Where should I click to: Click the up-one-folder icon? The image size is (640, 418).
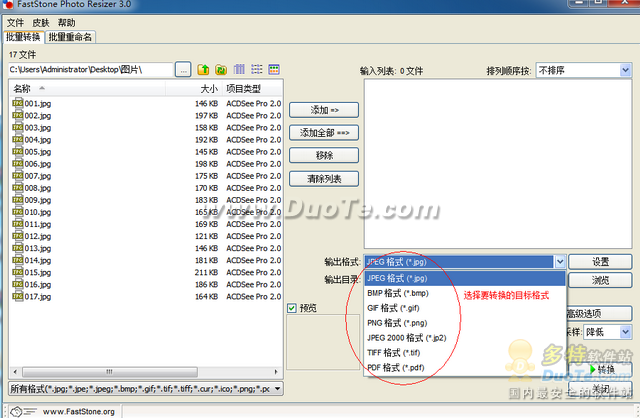click(203, 69)
